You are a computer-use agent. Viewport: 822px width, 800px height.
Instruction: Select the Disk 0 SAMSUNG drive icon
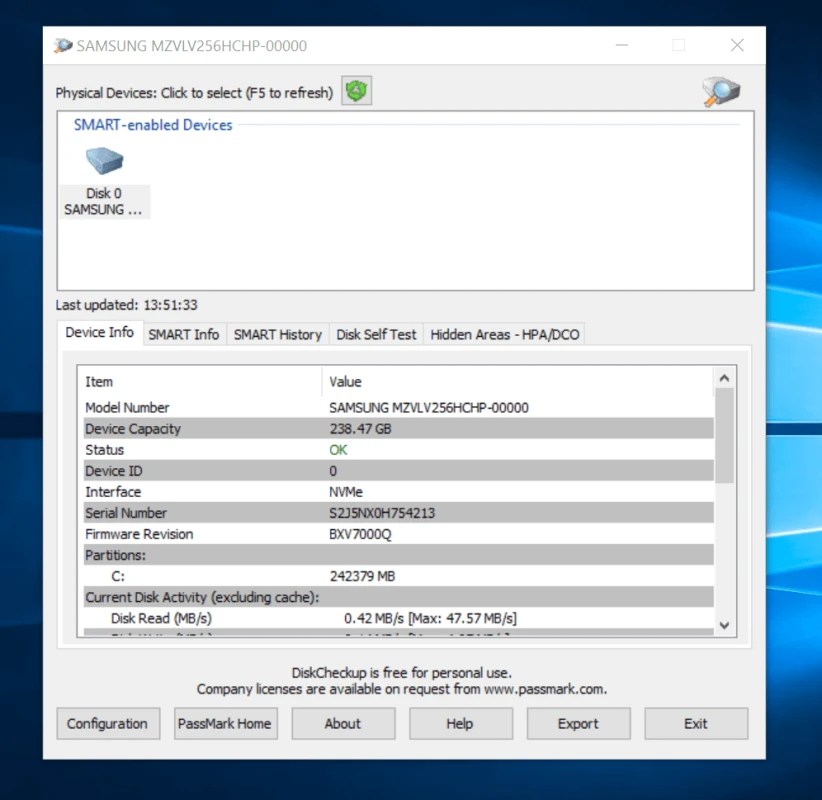104,181
